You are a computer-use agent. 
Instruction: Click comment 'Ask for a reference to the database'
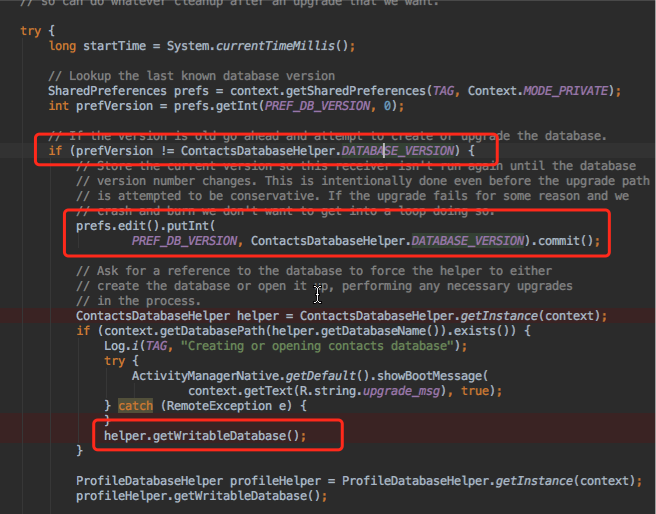pos(314,271)
